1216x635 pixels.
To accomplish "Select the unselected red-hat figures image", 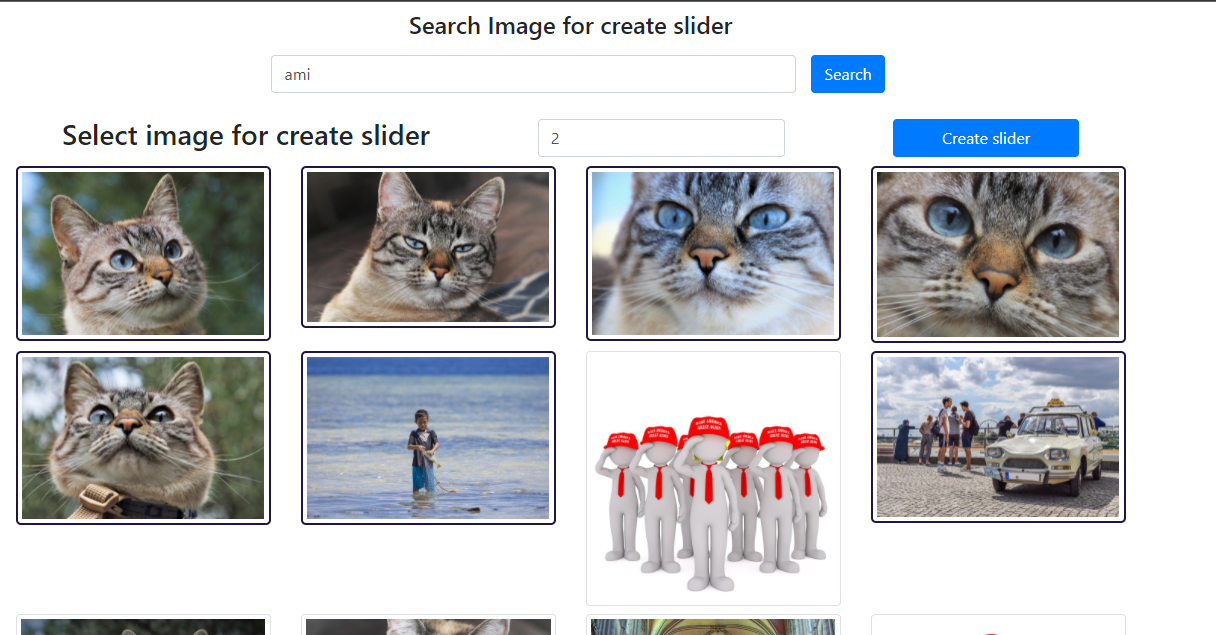I will coord(713,478).
